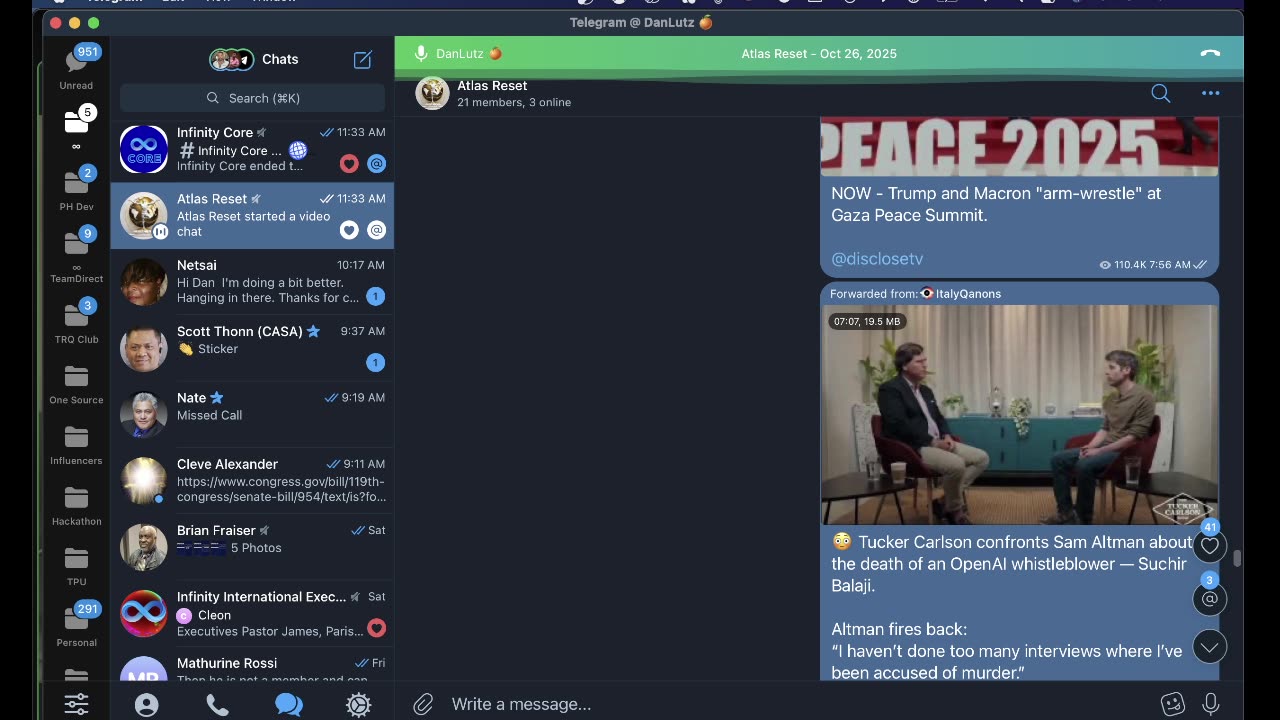Select the Atlas Reset chat row
Image resolution: width=1280 pixels, height=720 pixels.
point(252,215)
